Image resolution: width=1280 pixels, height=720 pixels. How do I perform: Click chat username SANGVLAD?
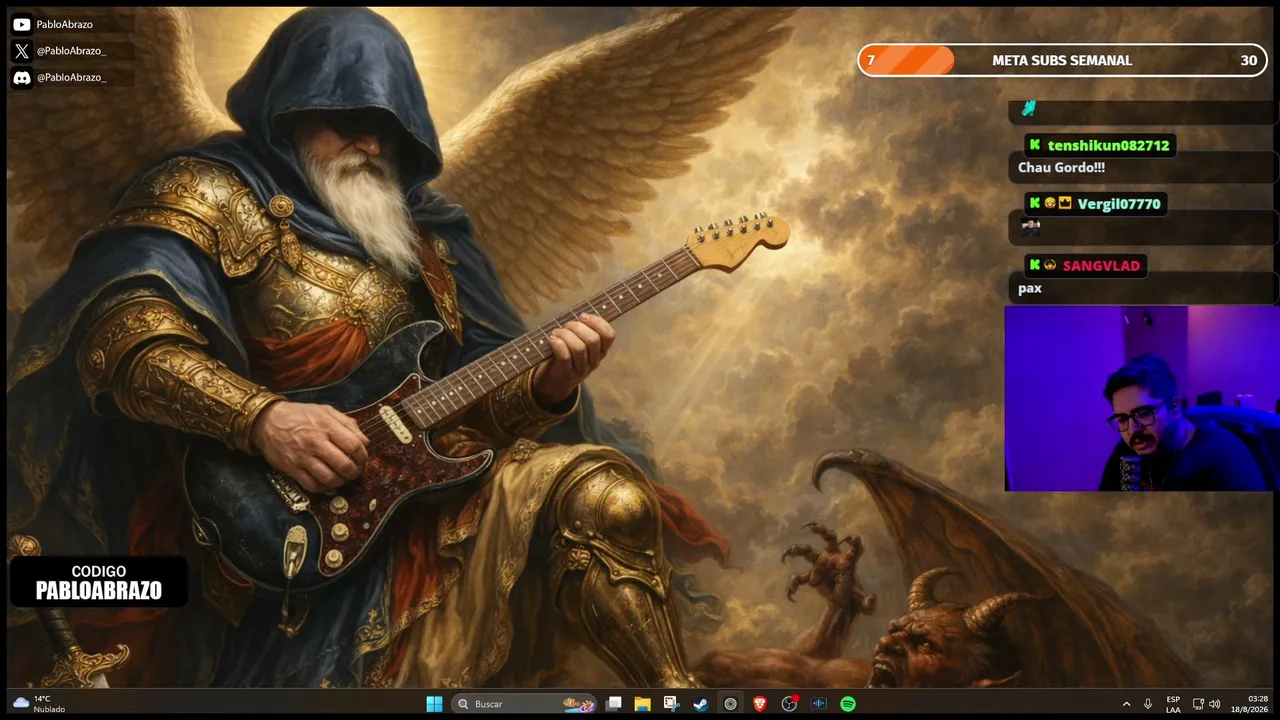[x=1101, y=266]
